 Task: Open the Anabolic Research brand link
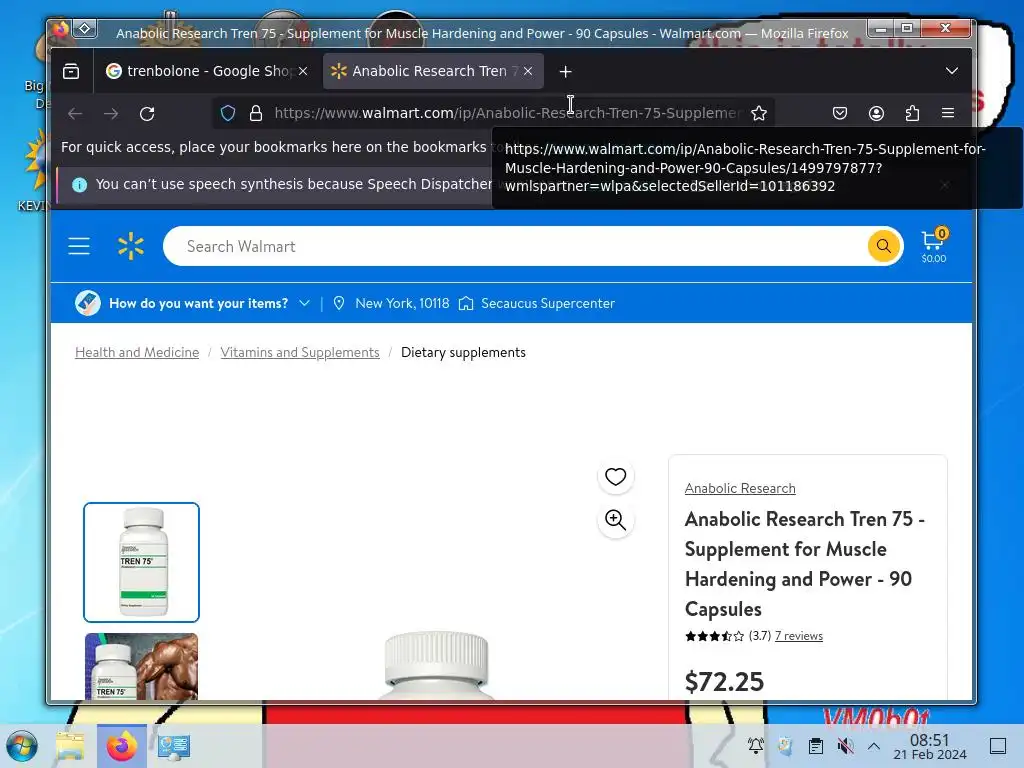tap(740, 488)
